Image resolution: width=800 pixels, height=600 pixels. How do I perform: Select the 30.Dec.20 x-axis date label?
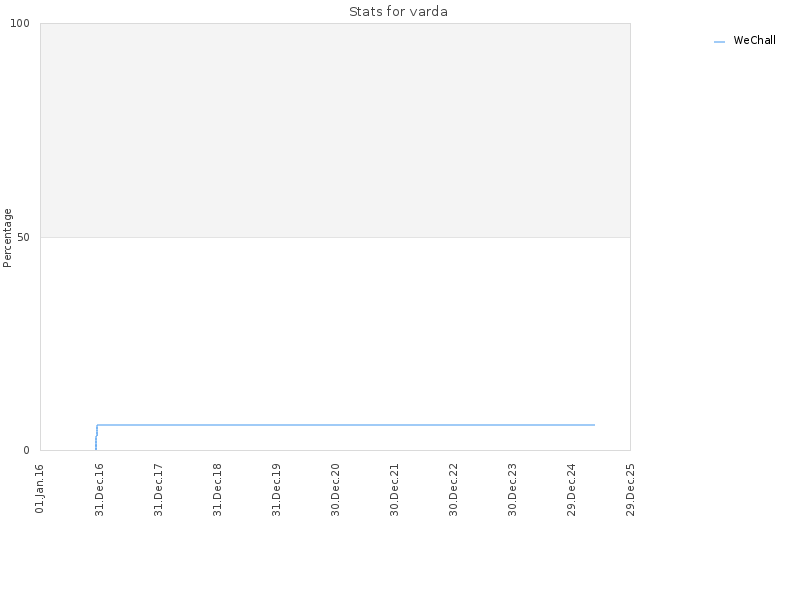[x=336, y=489]
